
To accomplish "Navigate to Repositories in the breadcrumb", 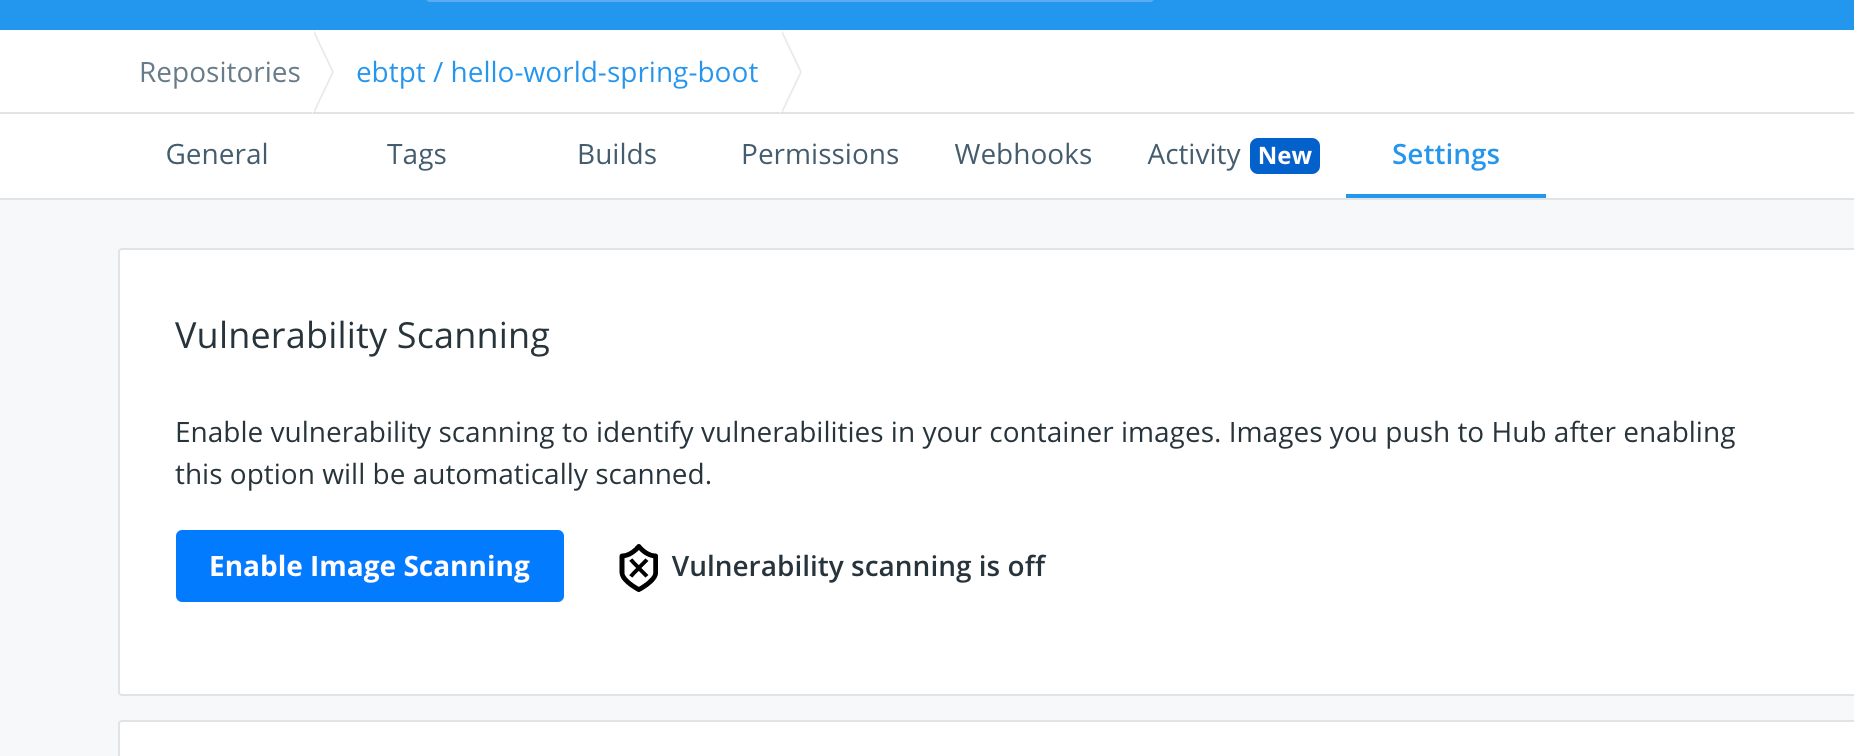I will coord(220,72).
